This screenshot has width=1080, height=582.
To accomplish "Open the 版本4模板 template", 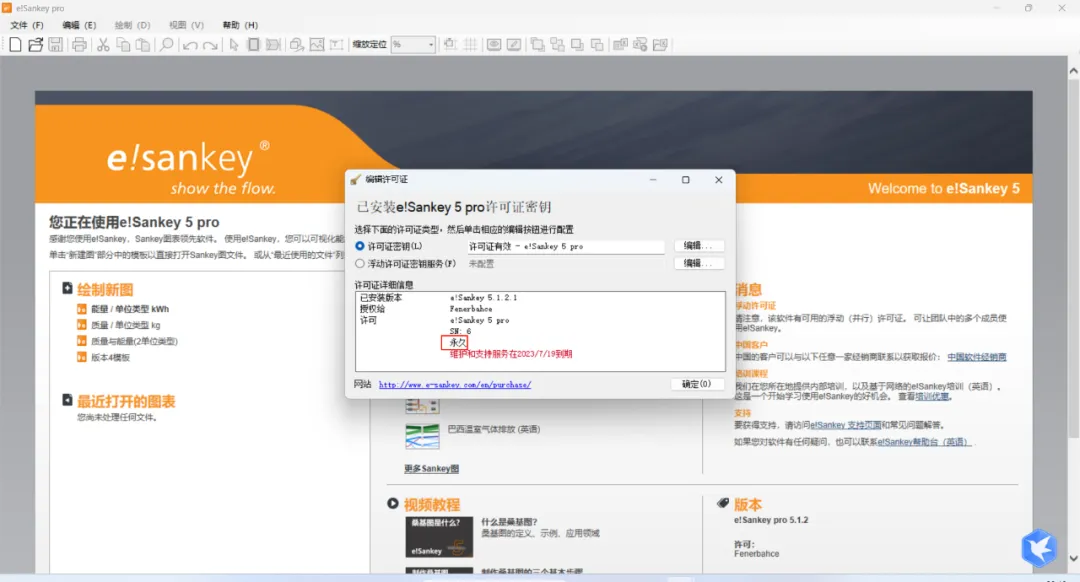I will tap(110, 357).
